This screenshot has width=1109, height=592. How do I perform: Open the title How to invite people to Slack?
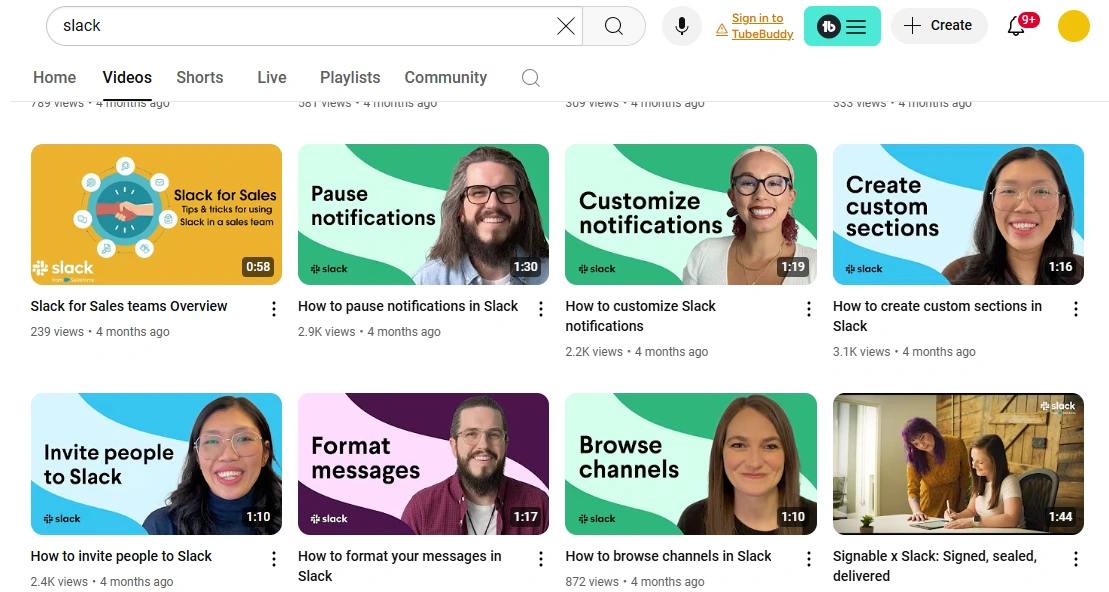(121, 557)
